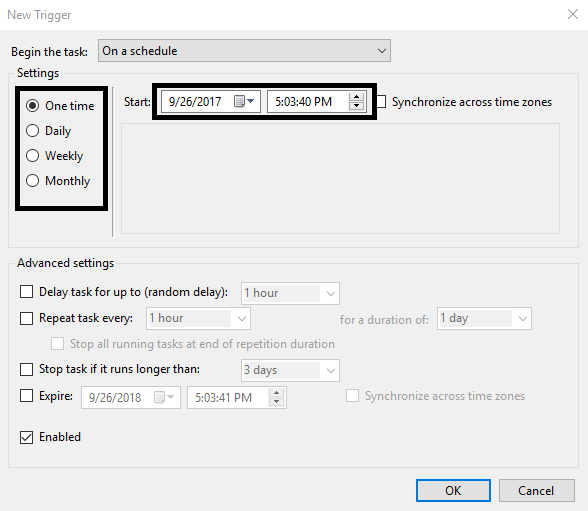The width and height of the screenshot is (588, 511).
Task: Check Synchronize across time zones for Expire
Action: click(352, 396)
